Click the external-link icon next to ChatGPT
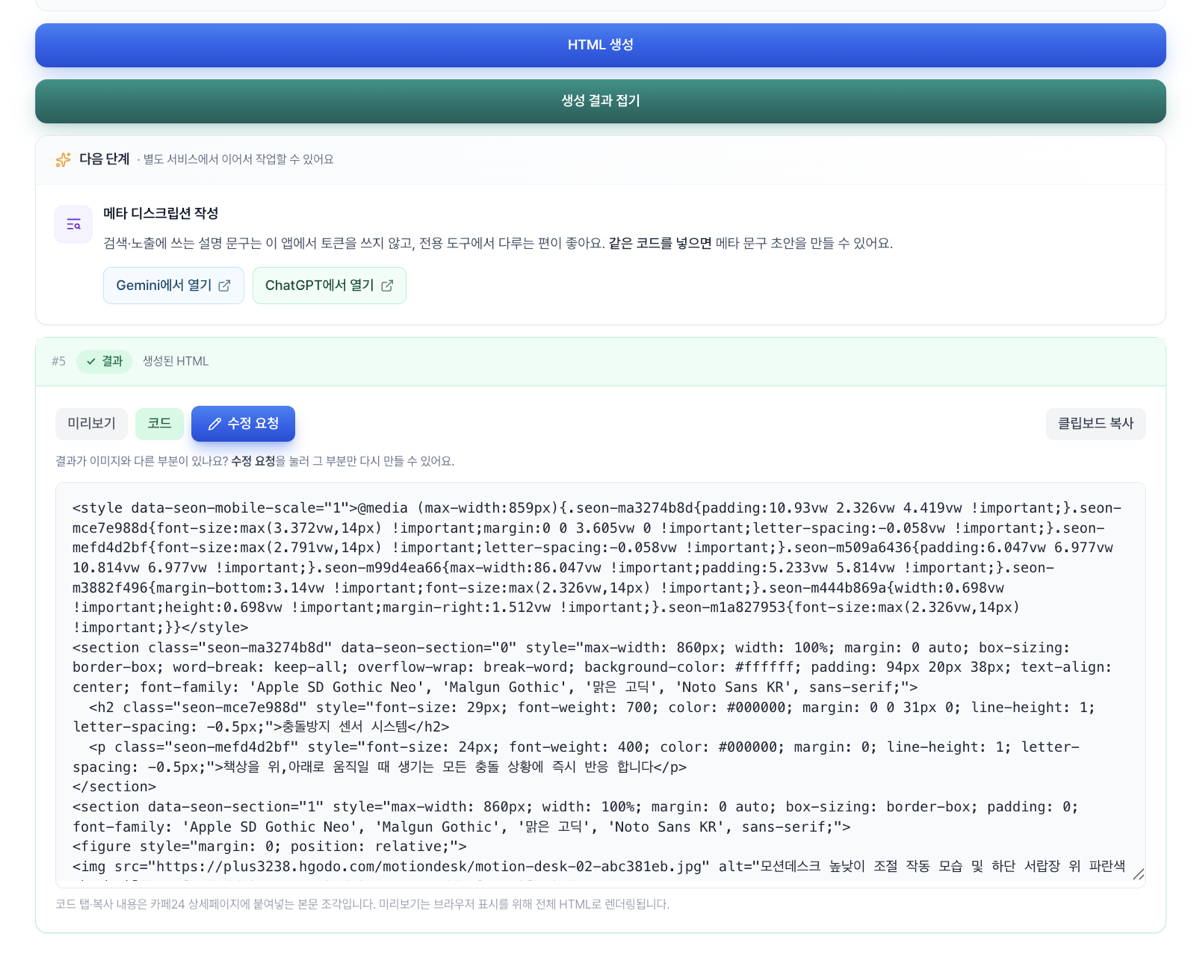The height and width of the screenshot is (958, 1200). click(x=387, y=286)
